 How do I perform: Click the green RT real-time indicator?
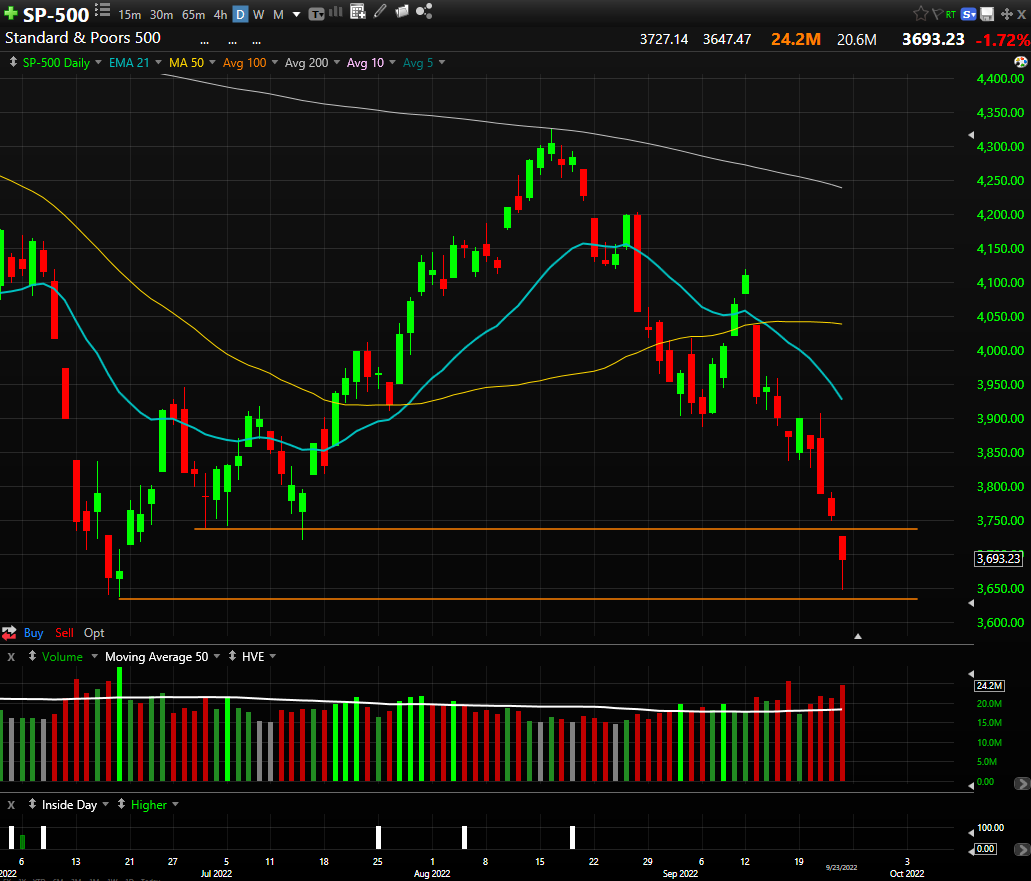951,14
